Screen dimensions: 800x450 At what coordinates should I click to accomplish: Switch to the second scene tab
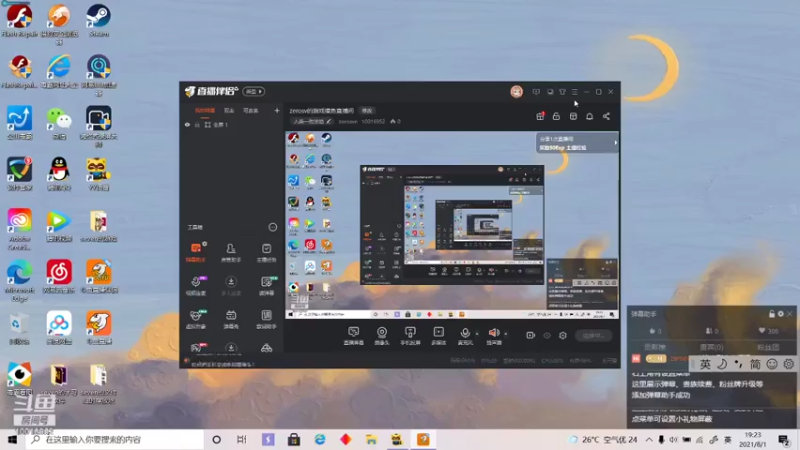click(229, 110)
